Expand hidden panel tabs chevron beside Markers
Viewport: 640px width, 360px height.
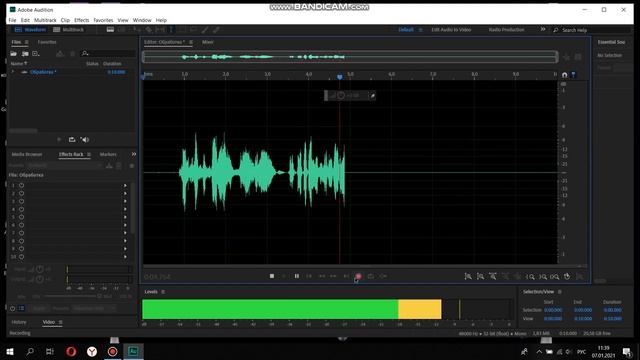pos(133,154)
